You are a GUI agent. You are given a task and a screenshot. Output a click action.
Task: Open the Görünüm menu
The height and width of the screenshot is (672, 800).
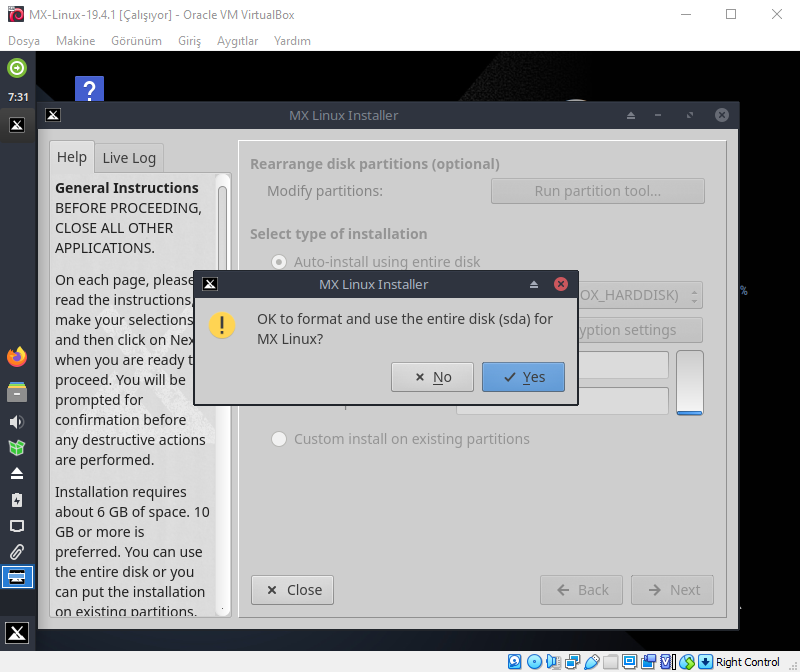[x=136, y=41]
